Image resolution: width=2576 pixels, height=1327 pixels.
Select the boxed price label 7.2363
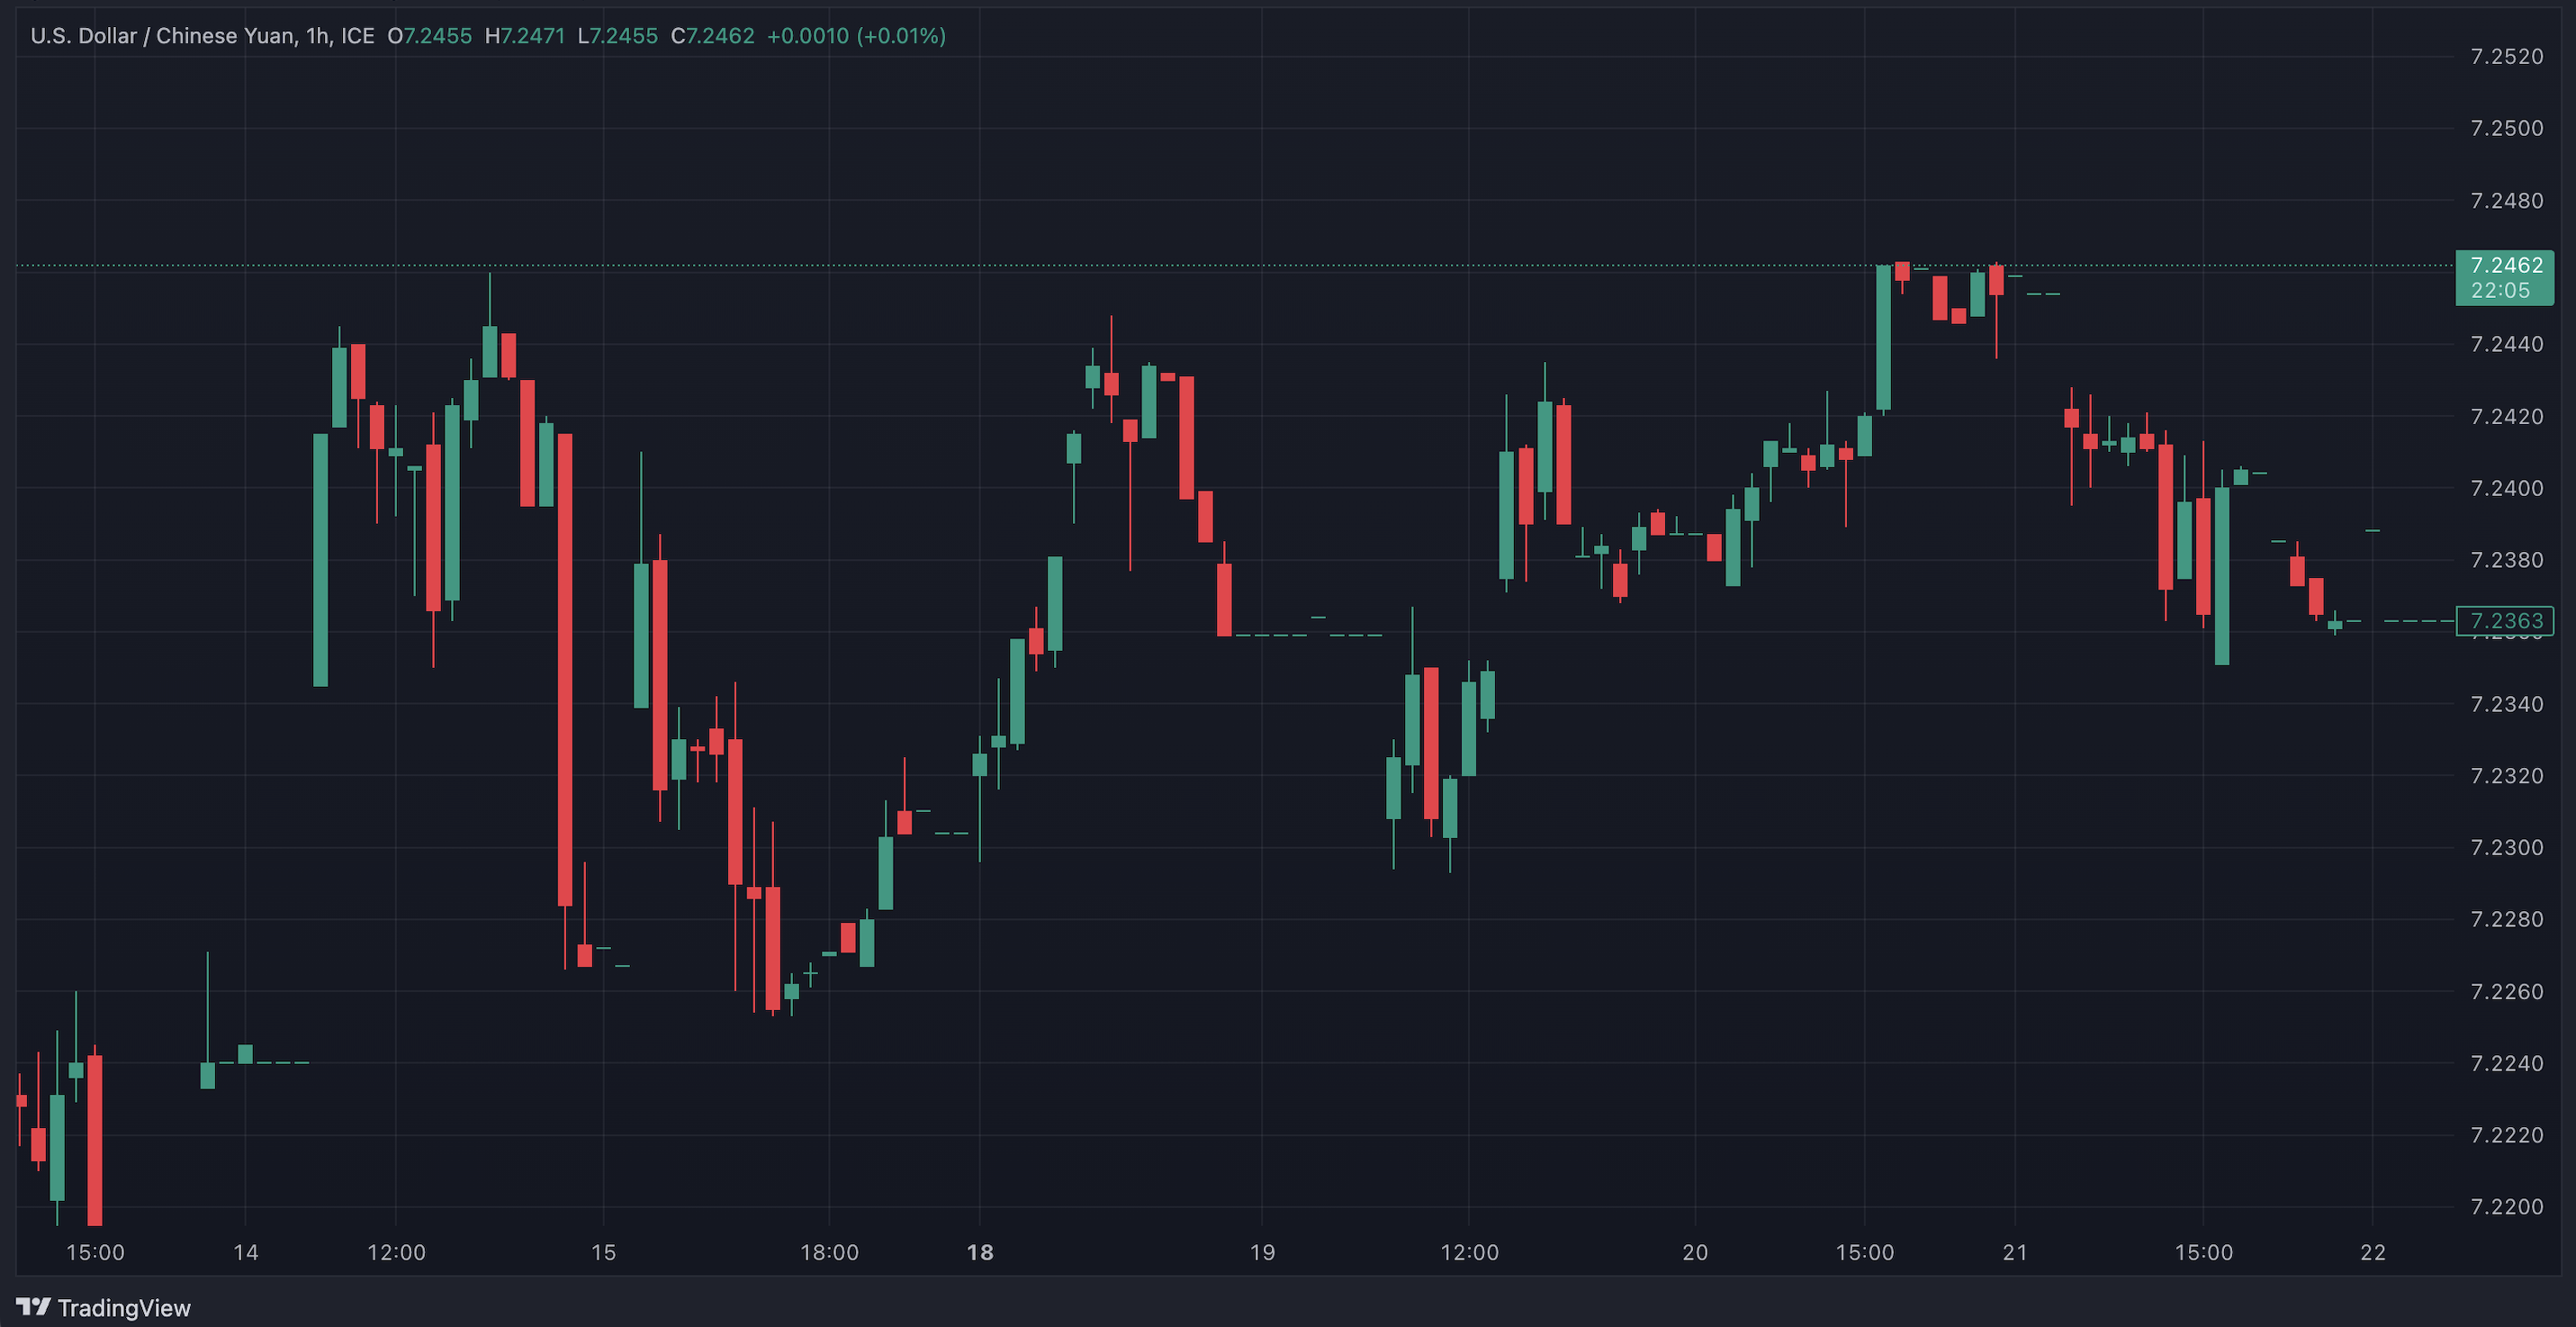tap(2505, 621)
